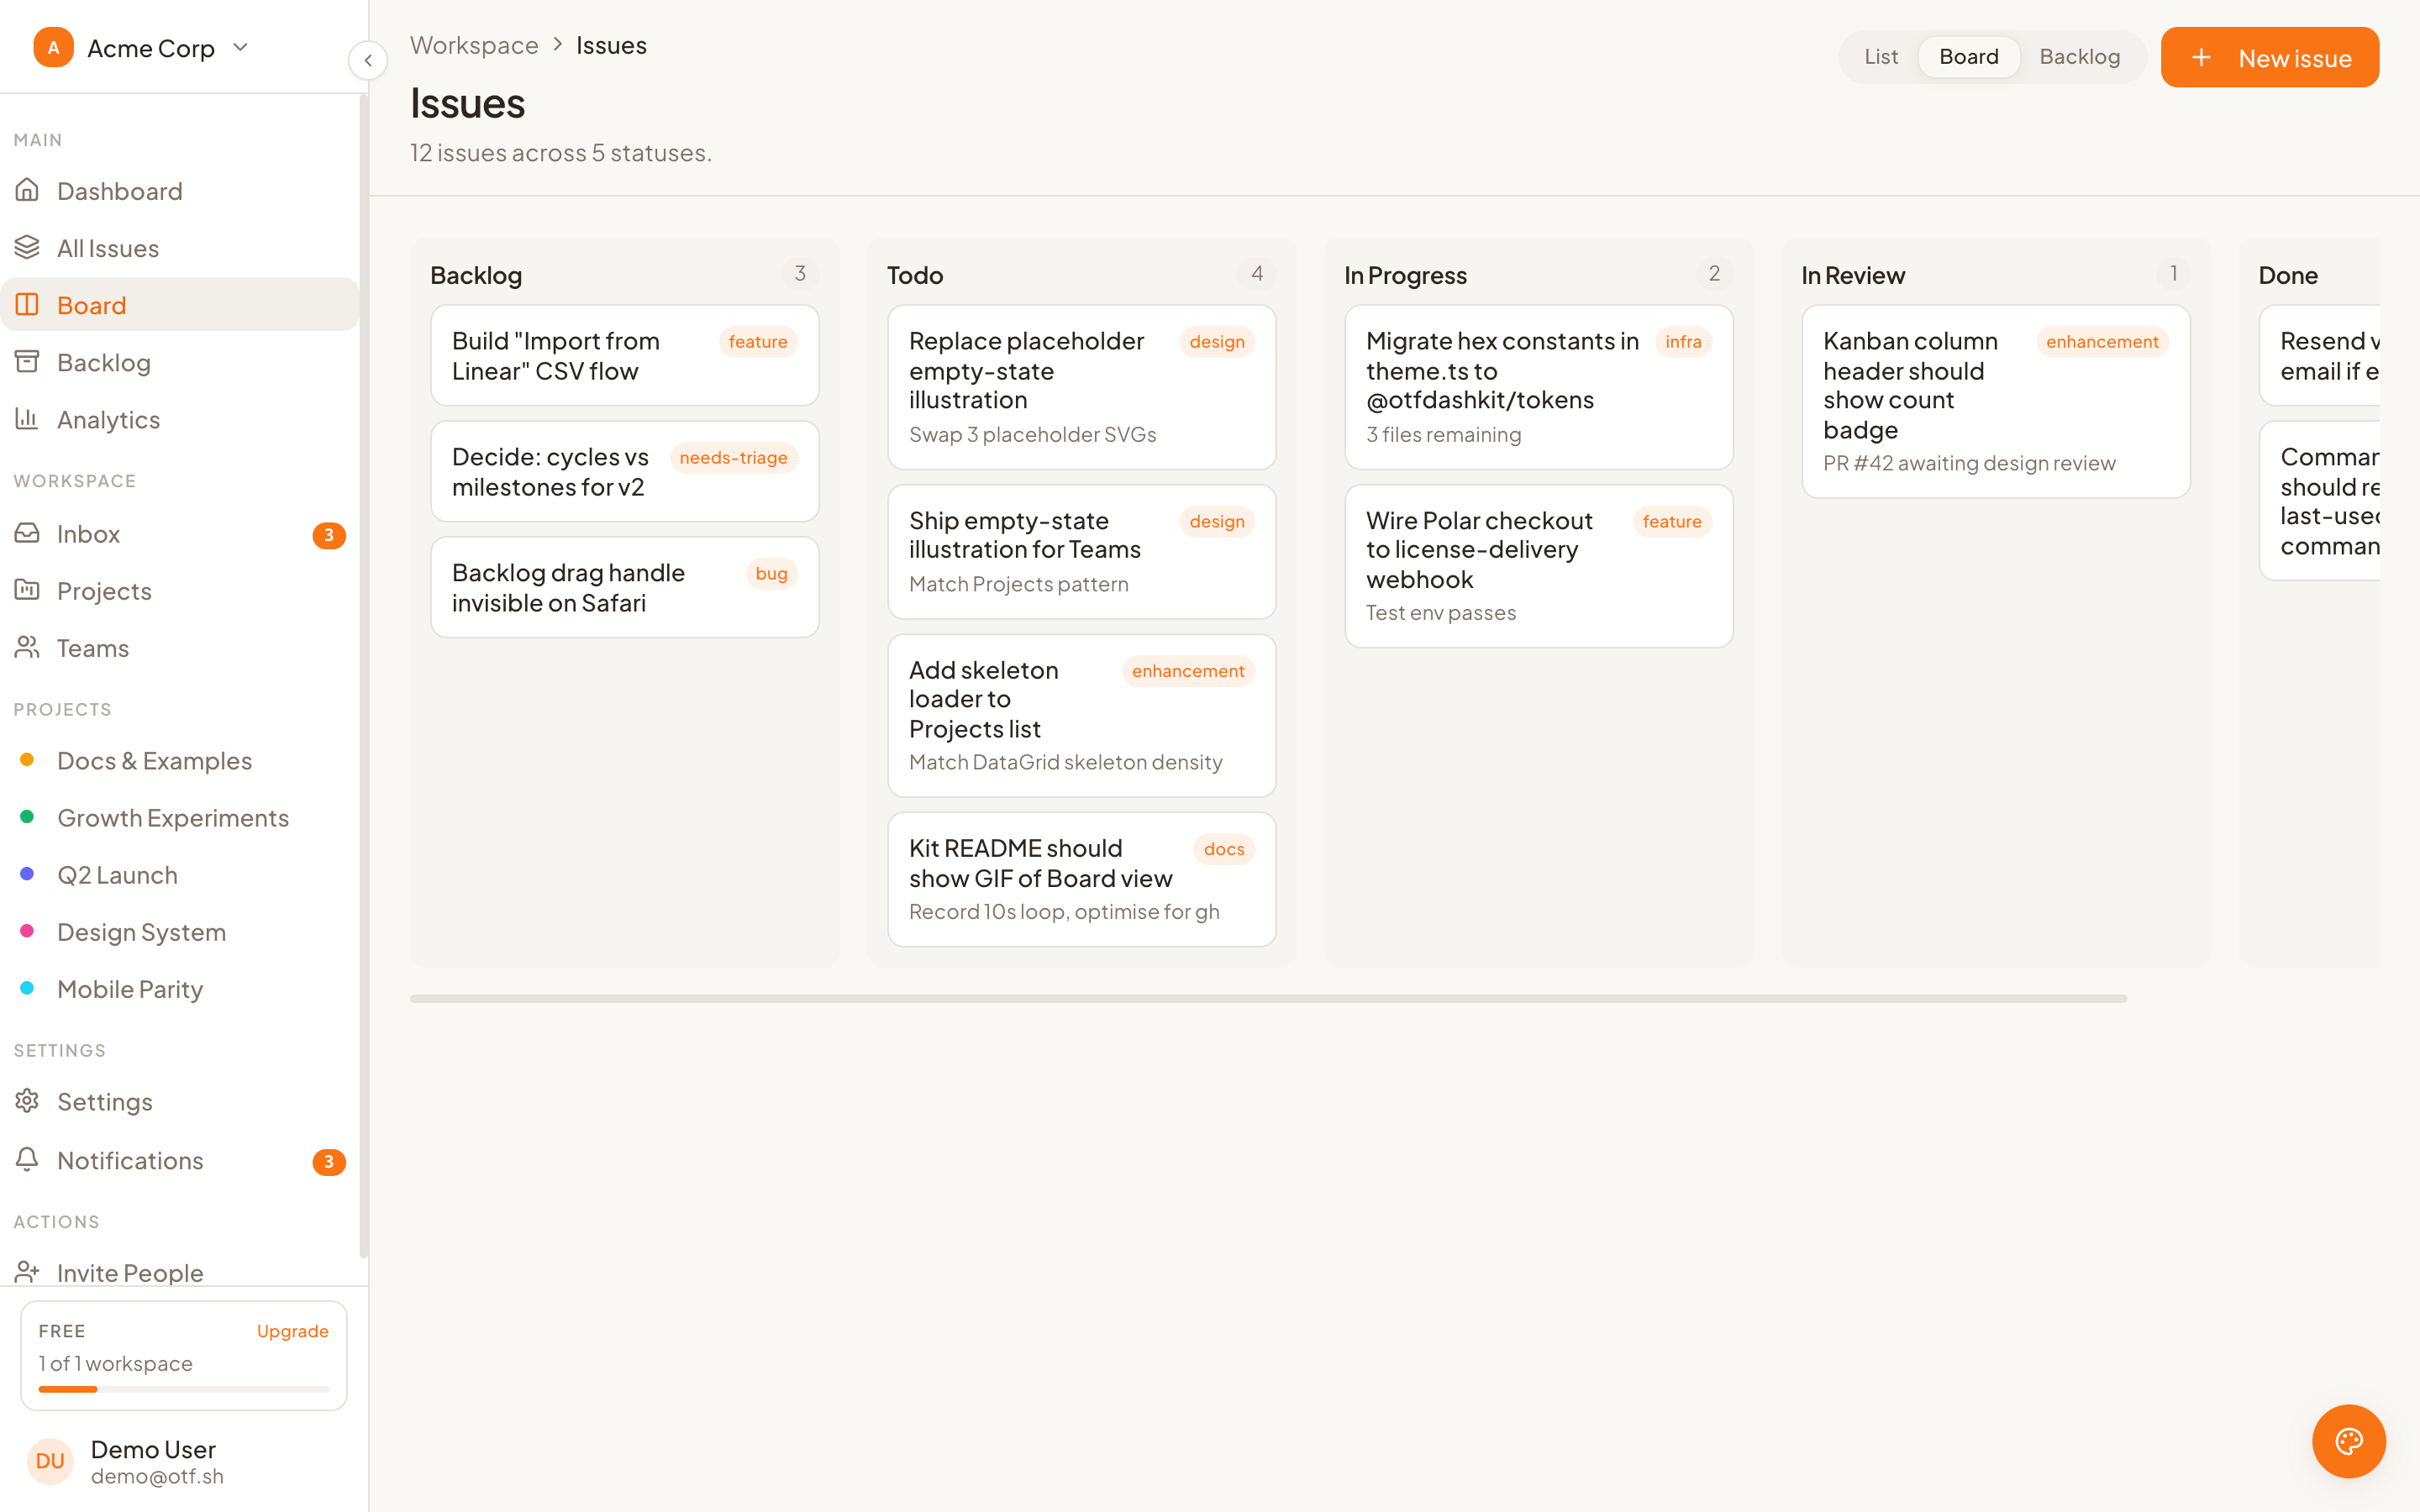Open the Demo User account menu
The height and width of the screenshot is (1512, 2420).
click(x=184, y=1461)
